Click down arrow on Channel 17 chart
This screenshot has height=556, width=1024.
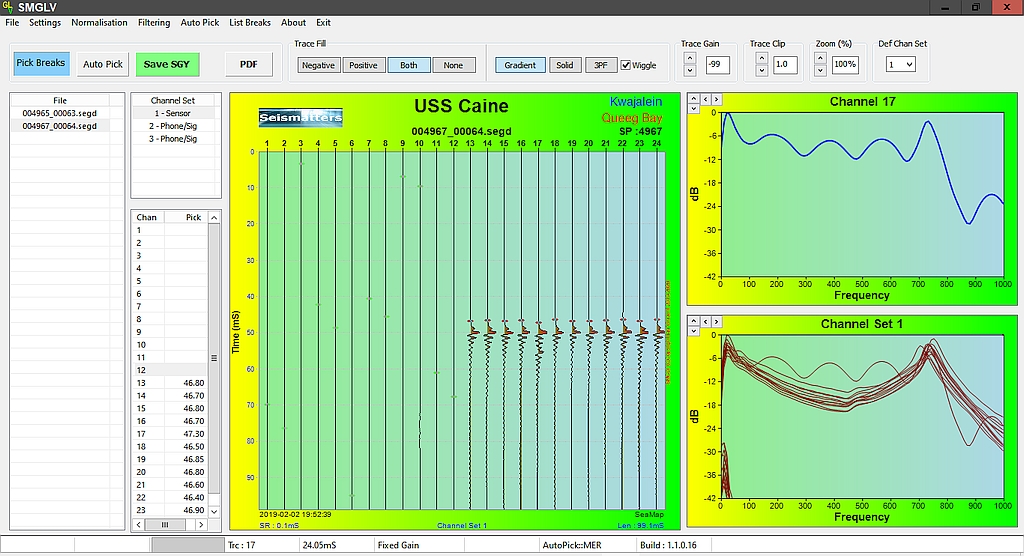(694, 109)
